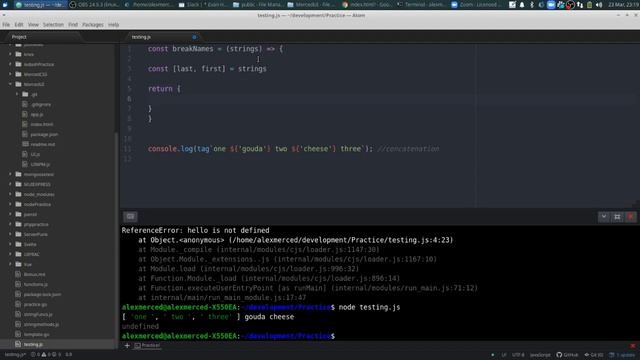Expand the node_modules folder
This screenshot has height=360, width=640.
11,194
